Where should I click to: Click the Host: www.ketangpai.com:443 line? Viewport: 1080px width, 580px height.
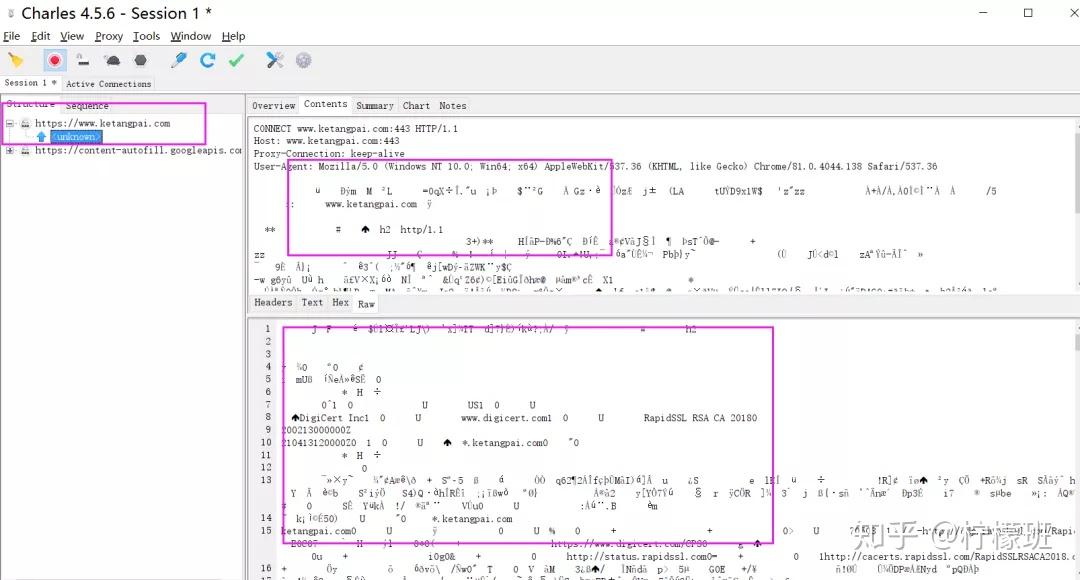(x=326, y=141)
